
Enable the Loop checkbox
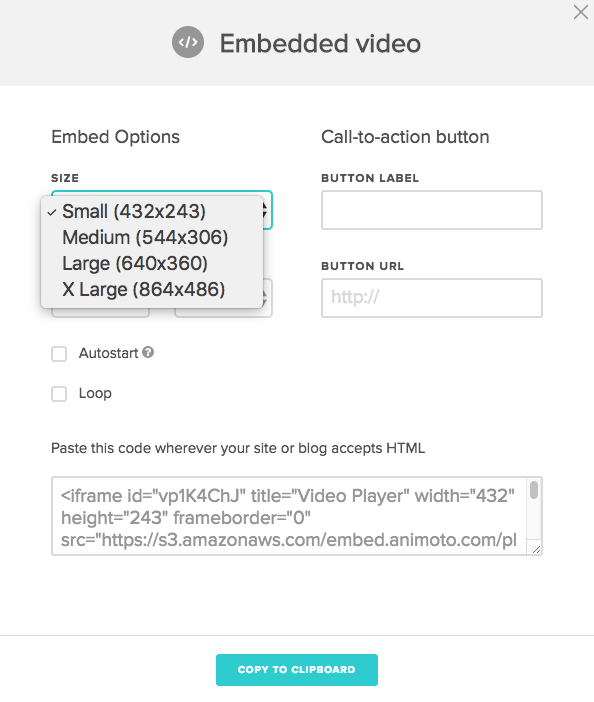pyautogui.click(x=59, y=394)
